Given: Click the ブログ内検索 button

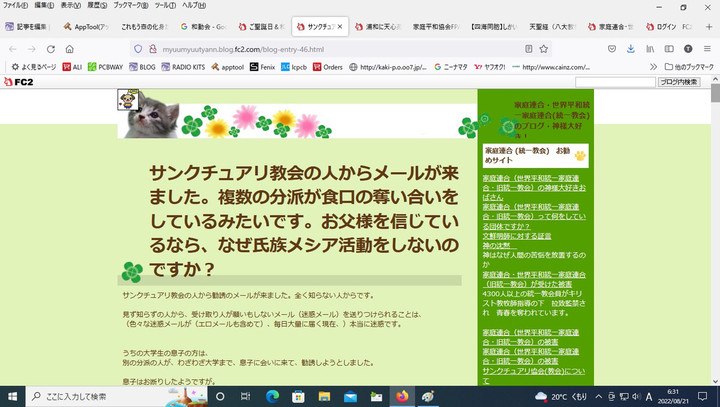Looking at the screenshot, I should tap(682, 82).
